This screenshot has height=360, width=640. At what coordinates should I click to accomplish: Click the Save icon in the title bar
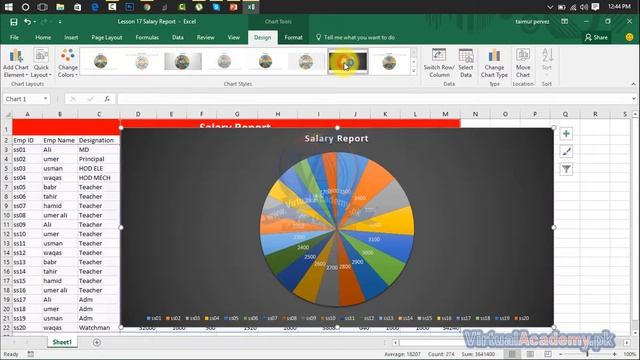coord(13,22)
